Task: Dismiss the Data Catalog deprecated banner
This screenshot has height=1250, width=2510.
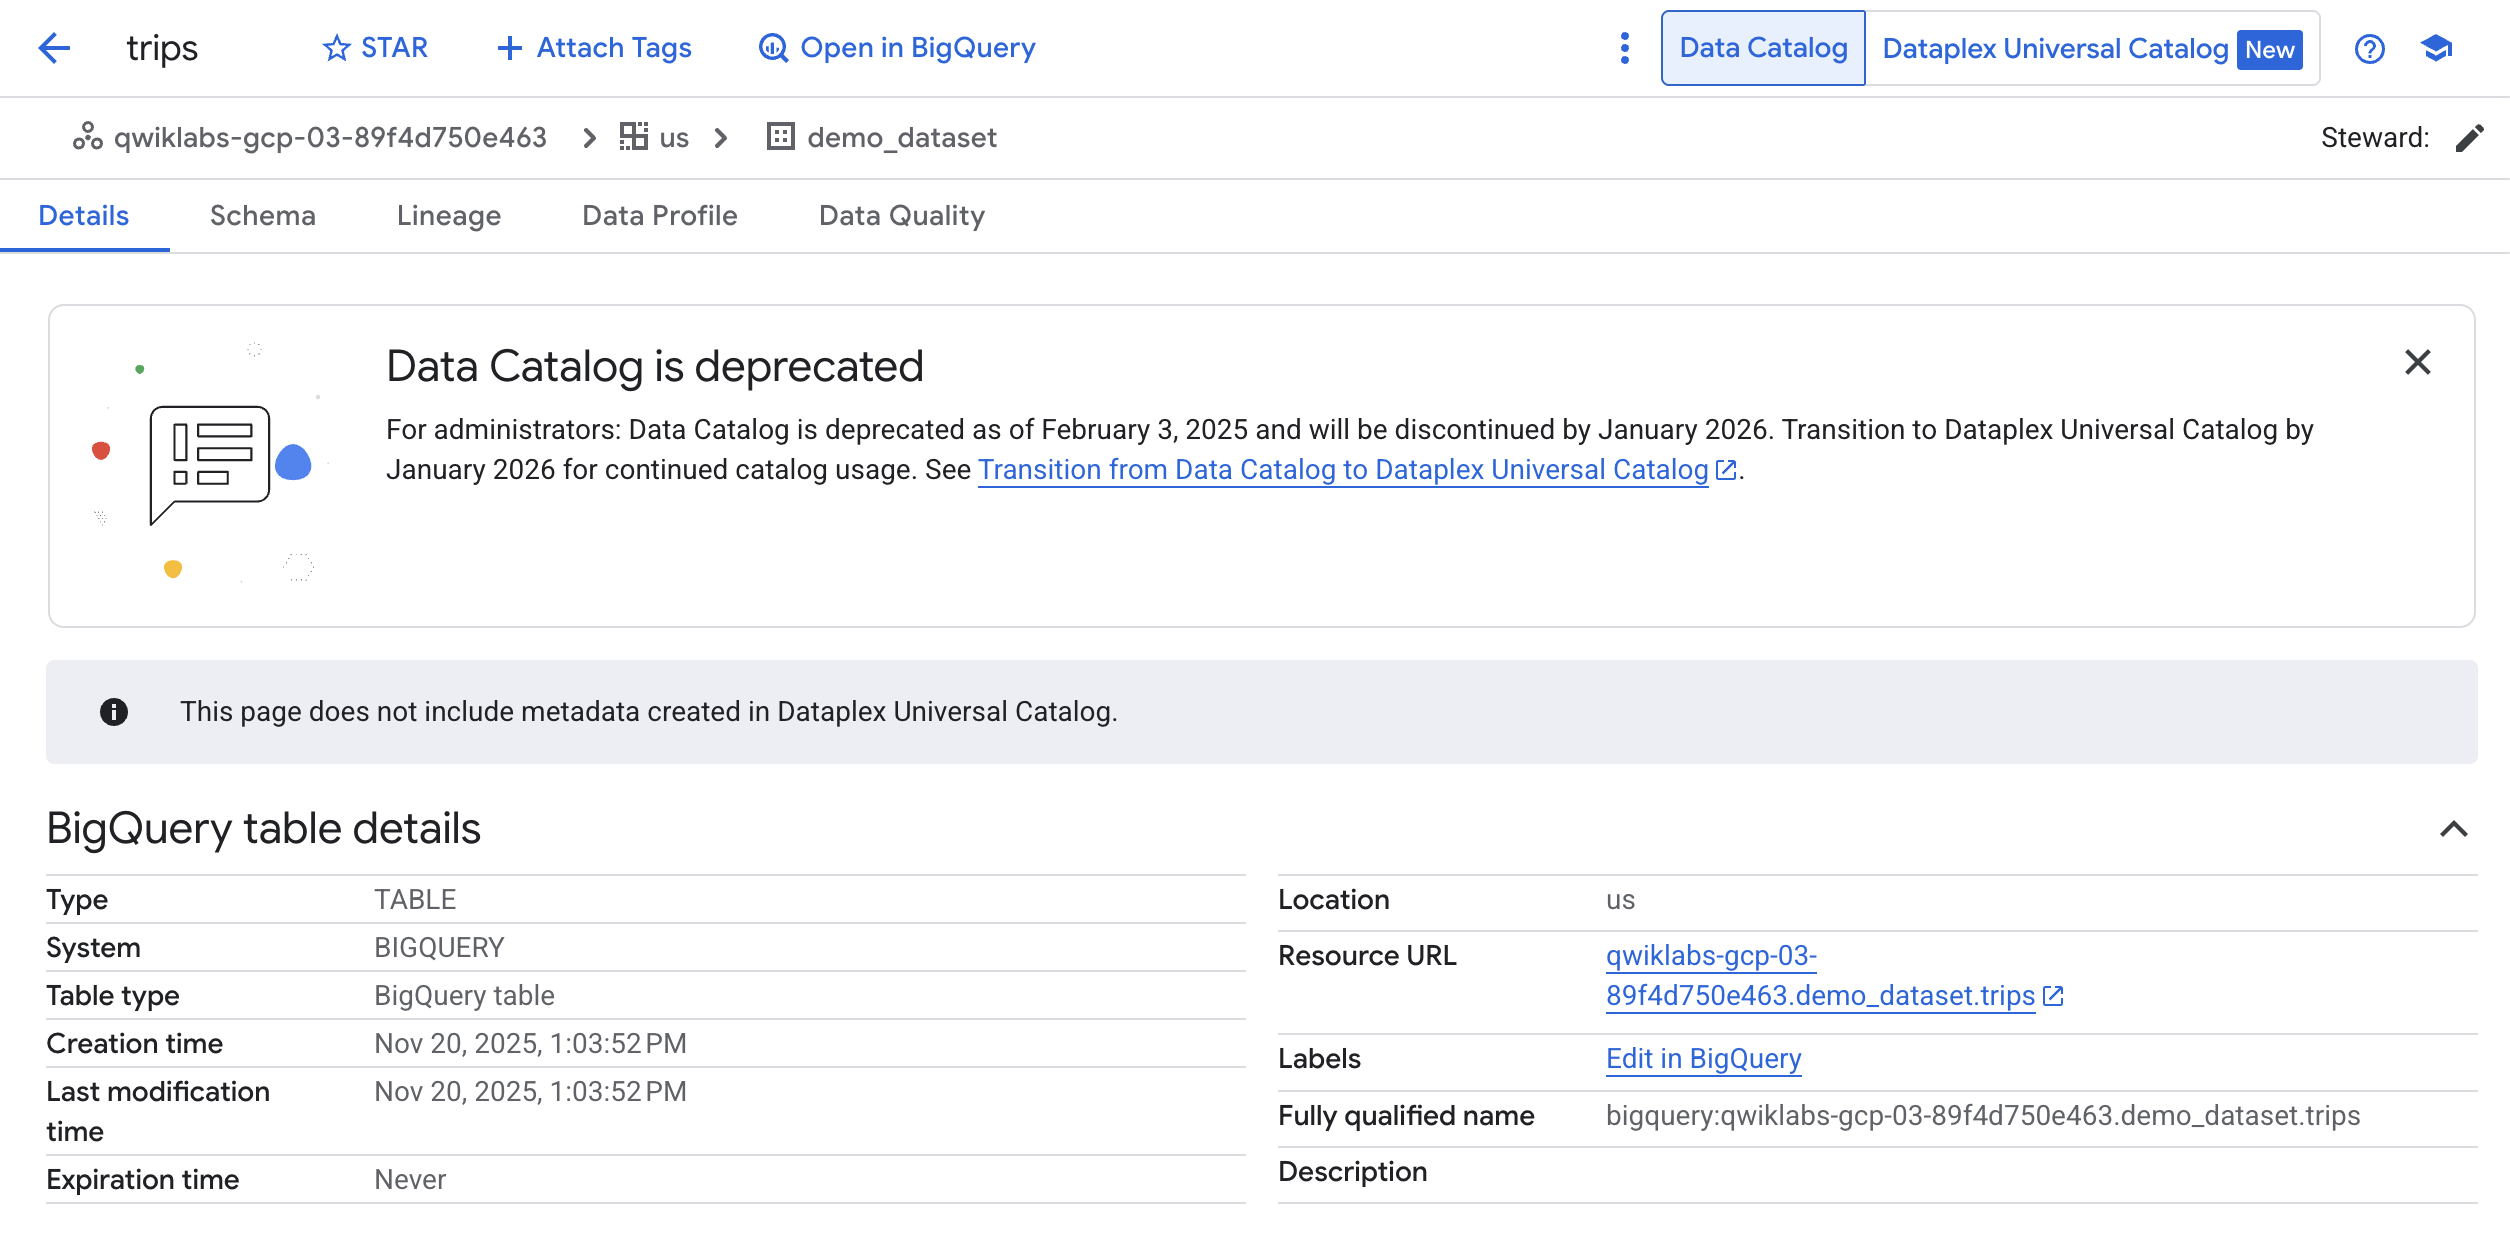Action: point(2417,362)
